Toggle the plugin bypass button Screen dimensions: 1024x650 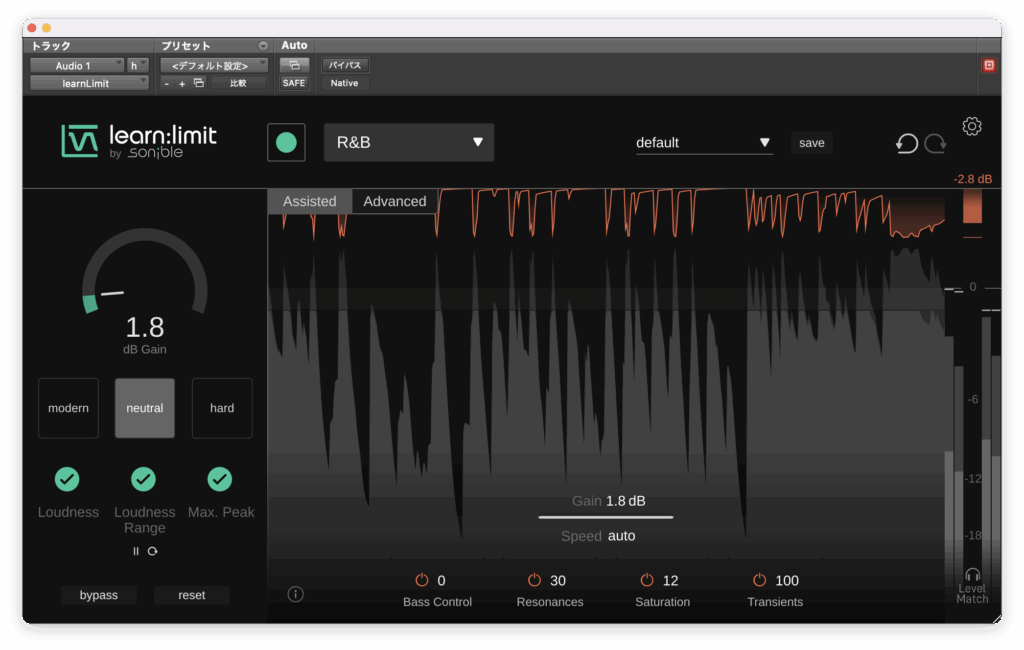[x=99, y=595]
